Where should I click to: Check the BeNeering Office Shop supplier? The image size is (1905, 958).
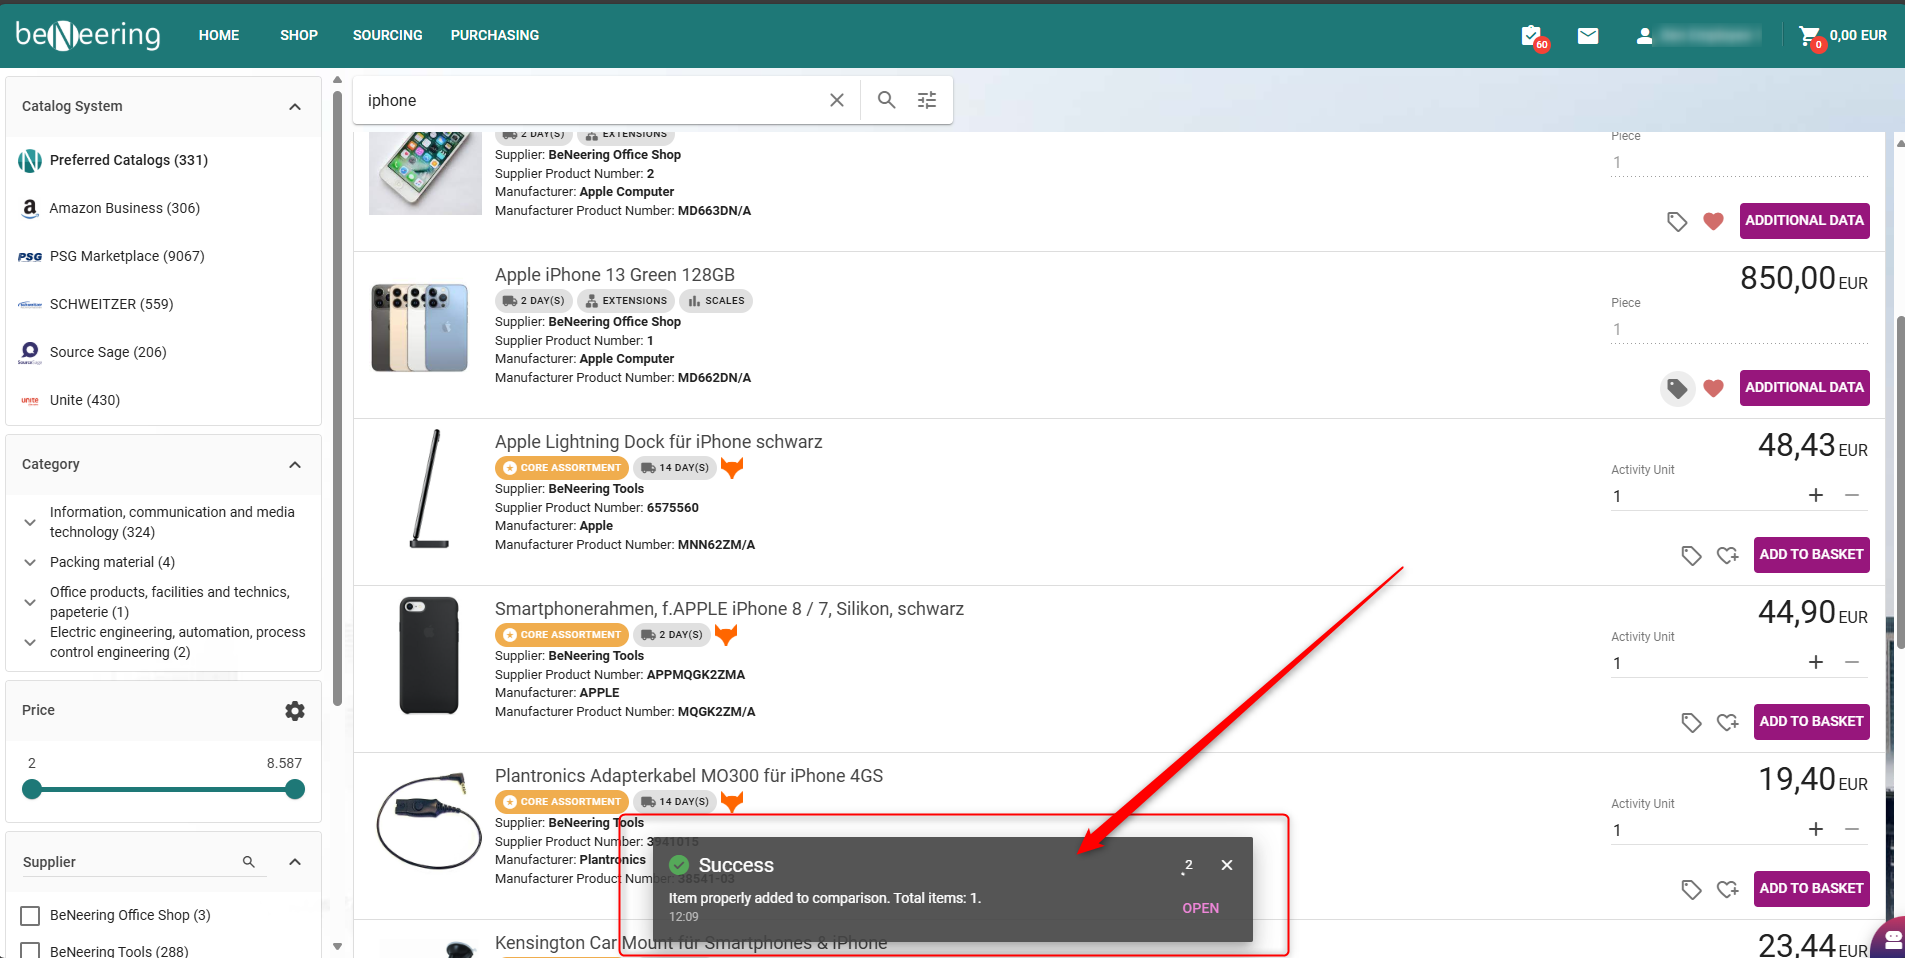(31, 916)
